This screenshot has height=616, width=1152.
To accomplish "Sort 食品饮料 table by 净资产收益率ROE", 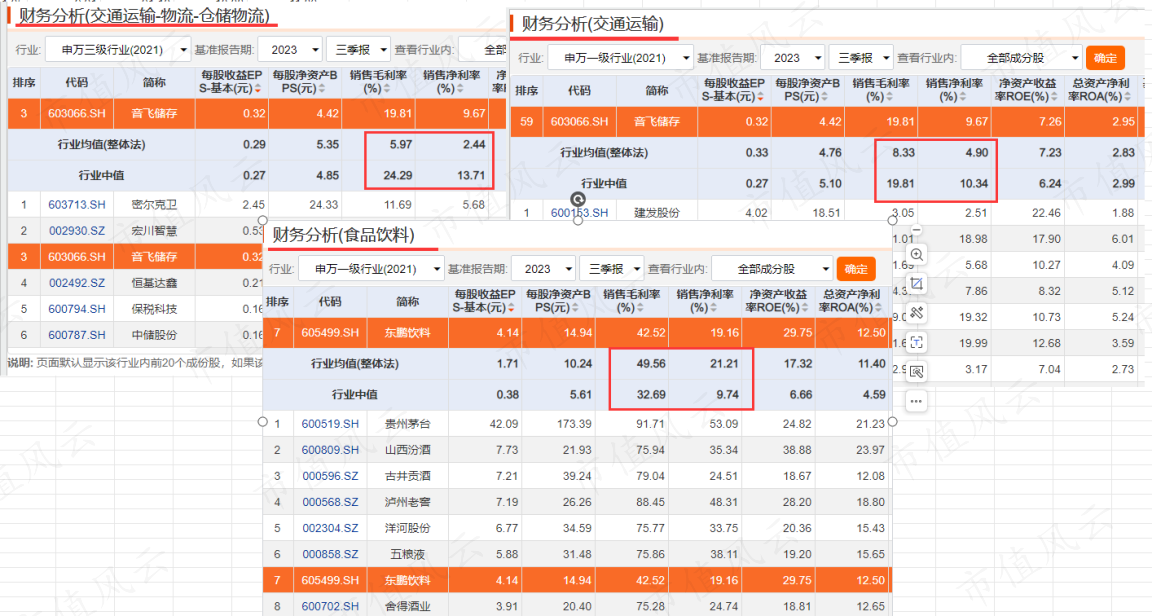I will [x=805, y=308].
